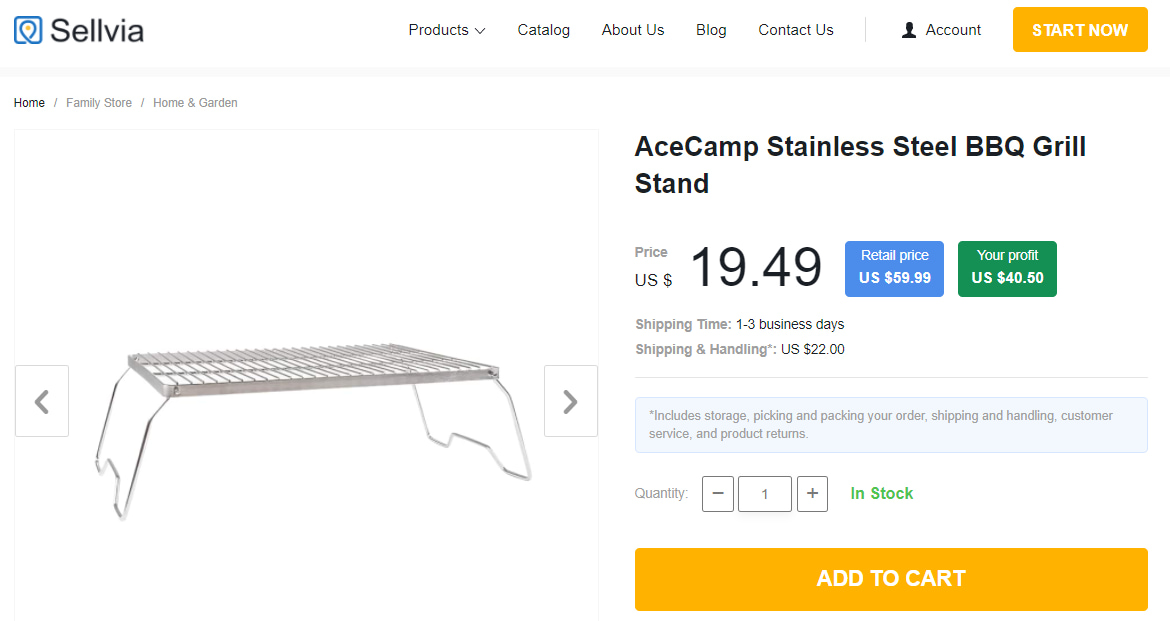This screenshot has width=1170, height=621.
Task: Click the plus quantity icon
Action: point(812,493)
